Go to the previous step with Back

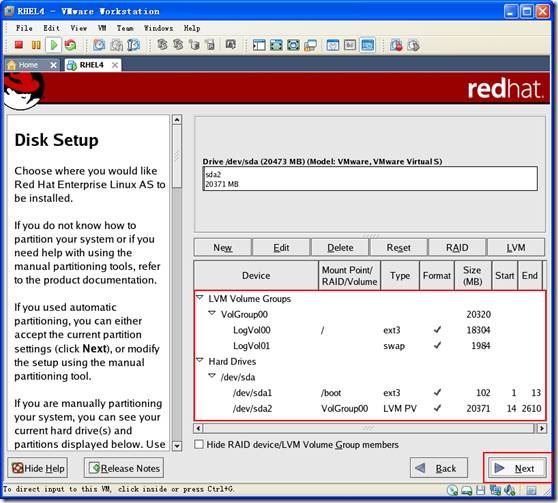[x=439, y=468]
